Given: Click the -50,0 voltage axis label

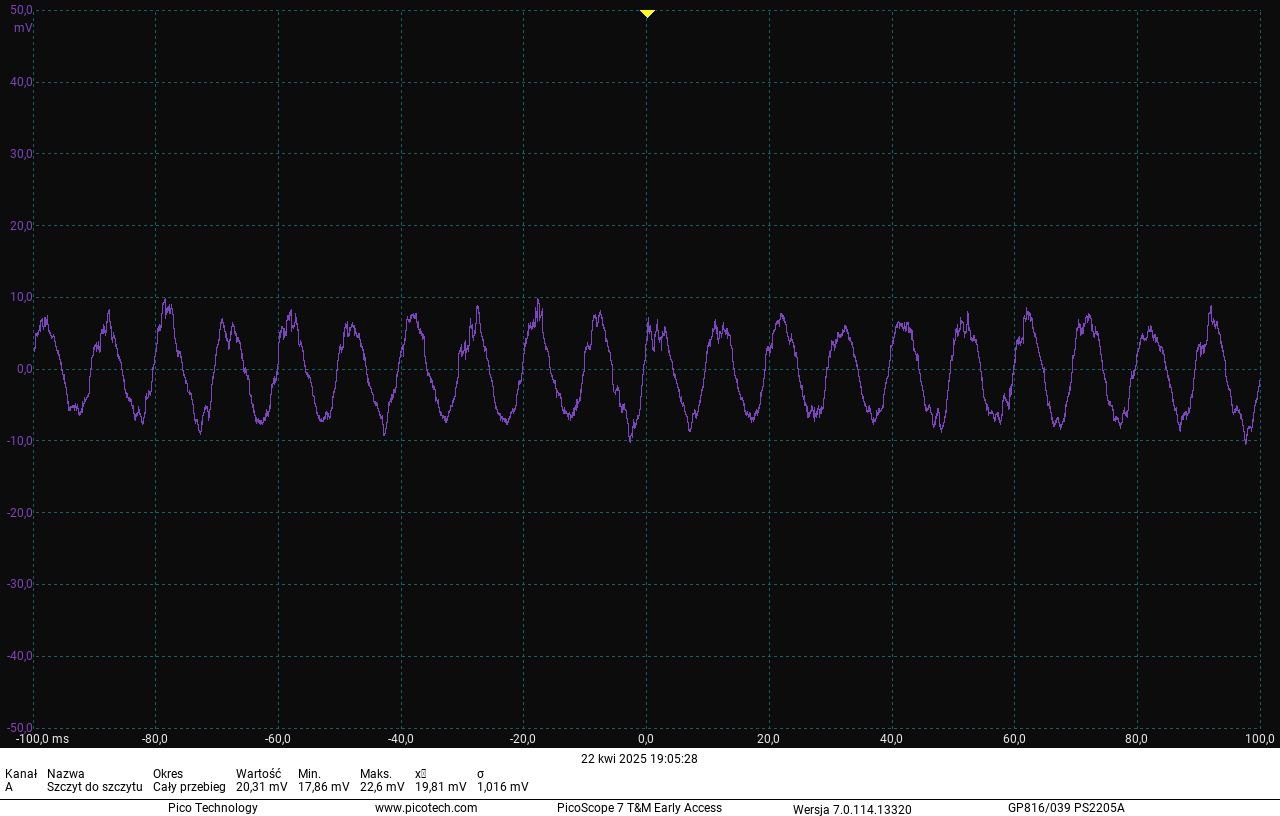Looking at the screenshot, I should (20, 727).
